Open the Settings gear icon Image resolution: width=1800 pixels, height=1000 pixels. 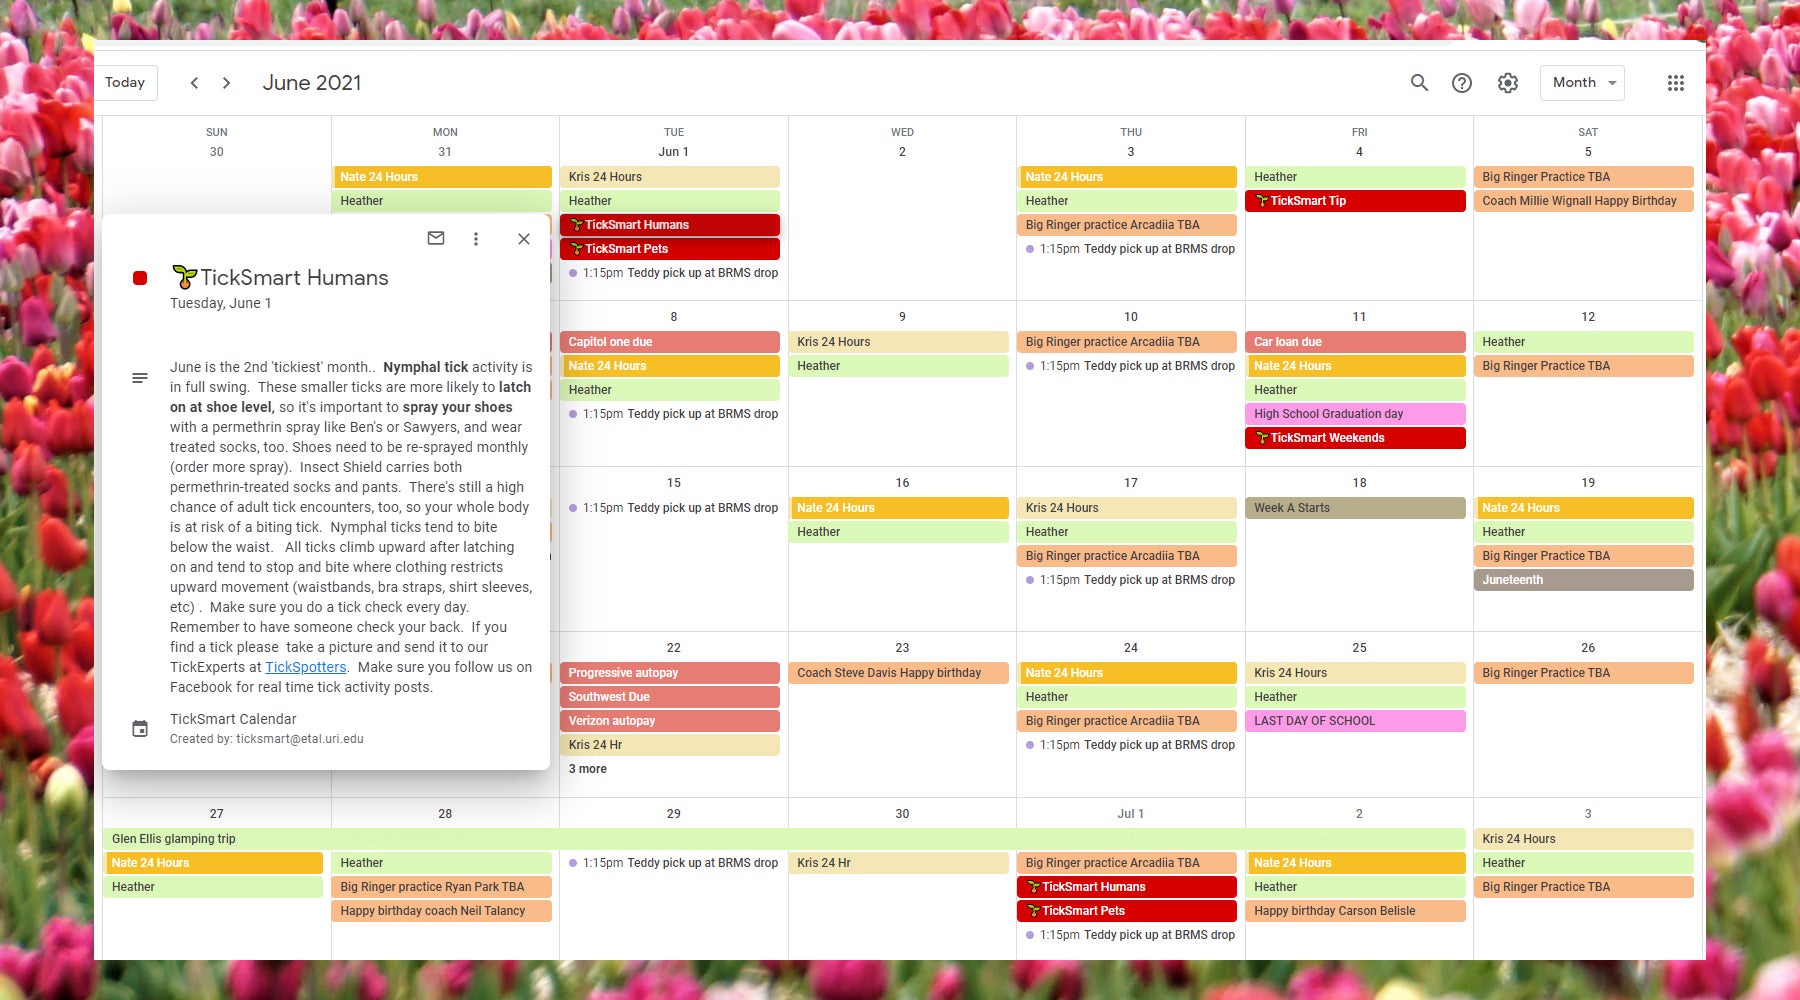[1507, 83]
